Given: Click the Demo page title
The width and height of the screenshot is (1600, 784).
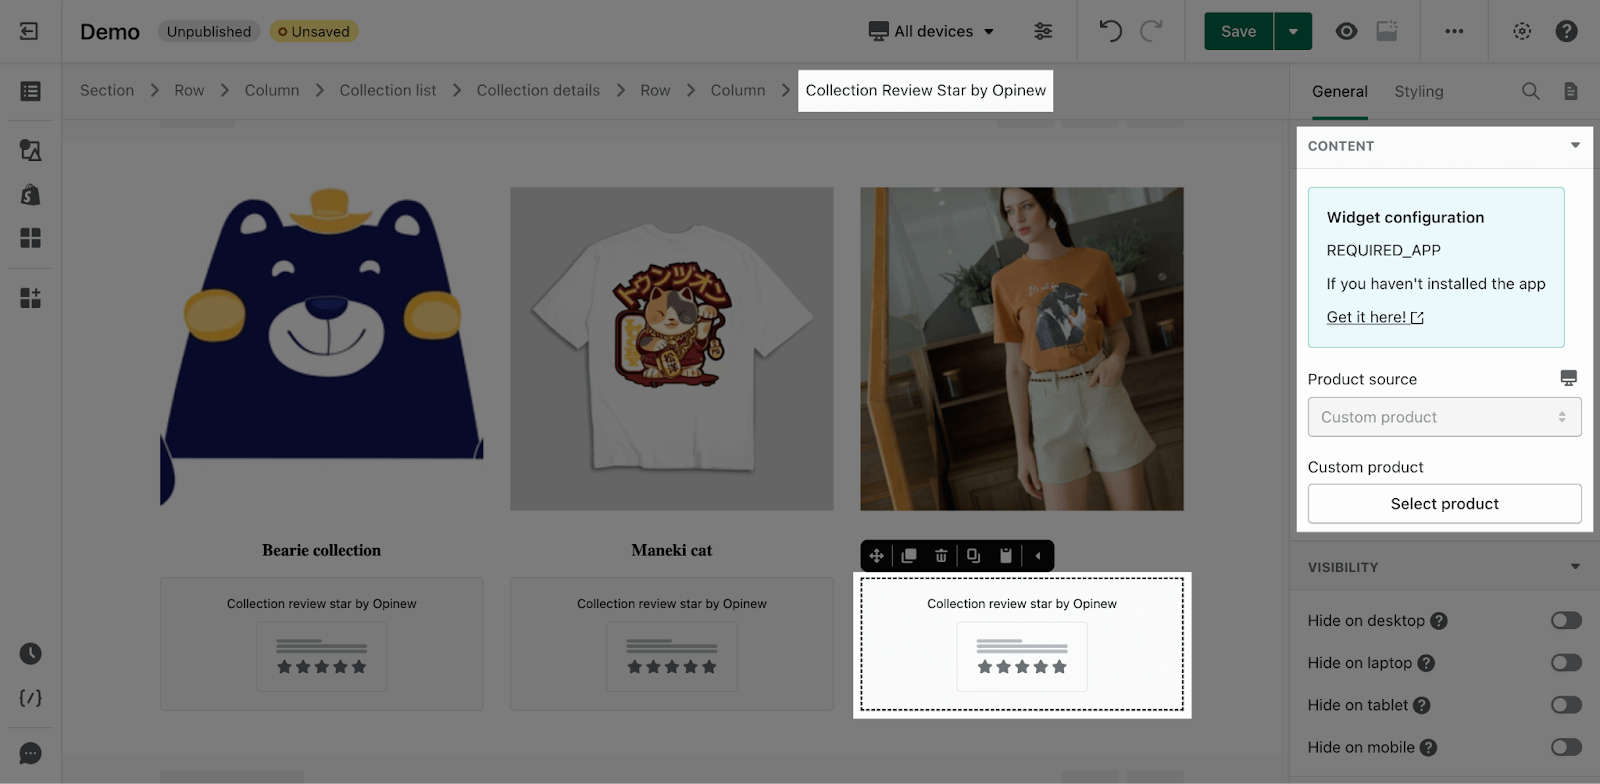Looking at the screenshot, I should click(x=110, y=32).
